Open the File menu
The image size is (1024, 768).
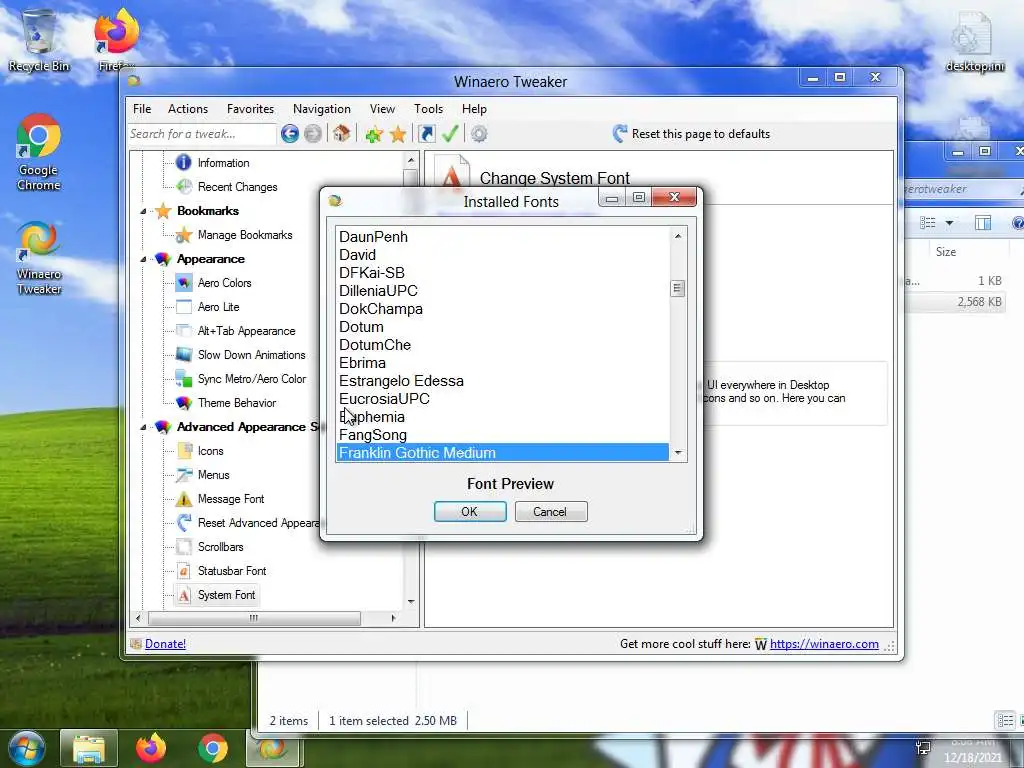coord(142,109)
